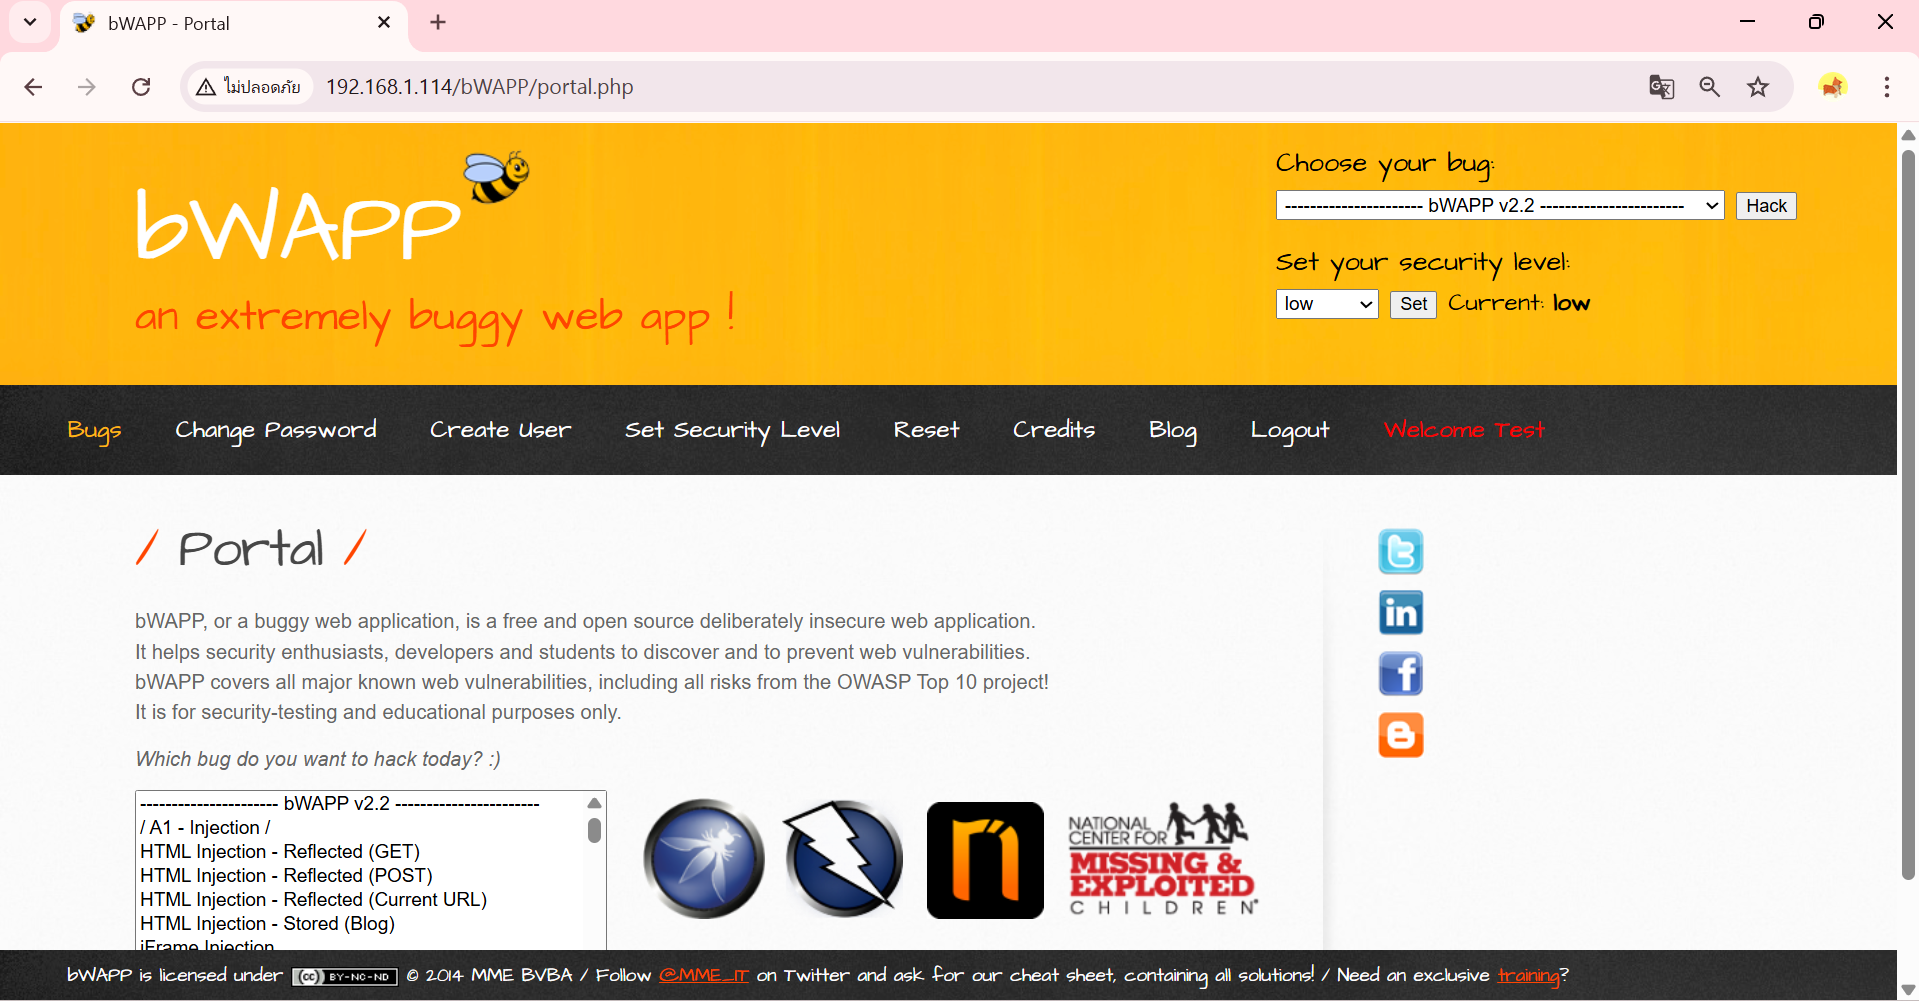The height and width of the screenshot is (1001, 1919).
Task: Click the OWASP wasp logo
Action: tap(704, 859)
